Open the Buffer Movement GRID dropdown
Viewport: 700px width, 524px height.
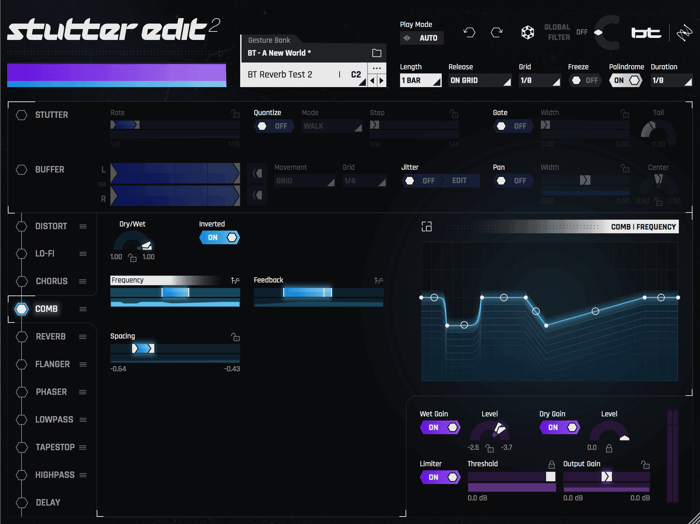point(304,181)
